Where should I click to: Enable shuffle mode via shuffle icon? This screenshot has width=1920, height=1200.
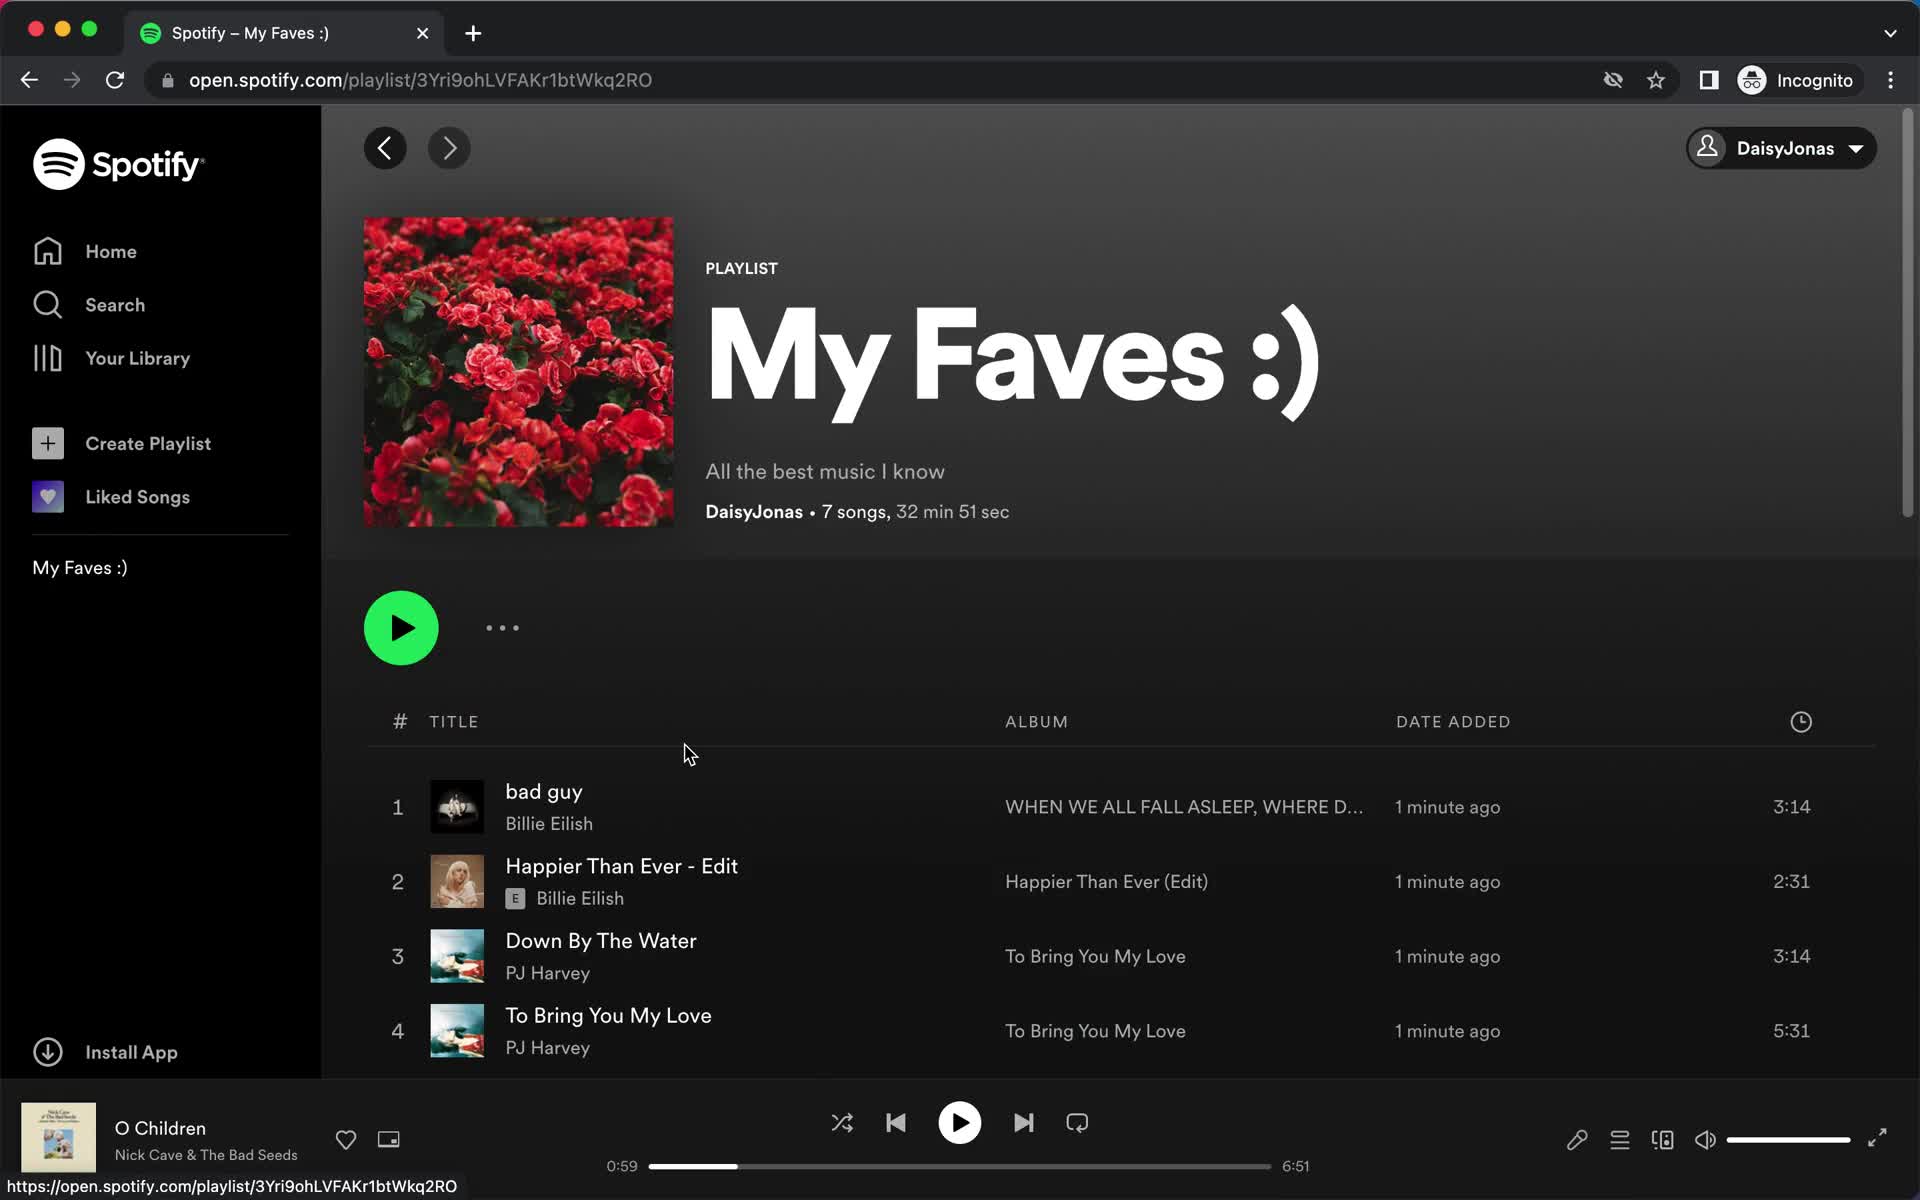click(x=842, y=1123)
